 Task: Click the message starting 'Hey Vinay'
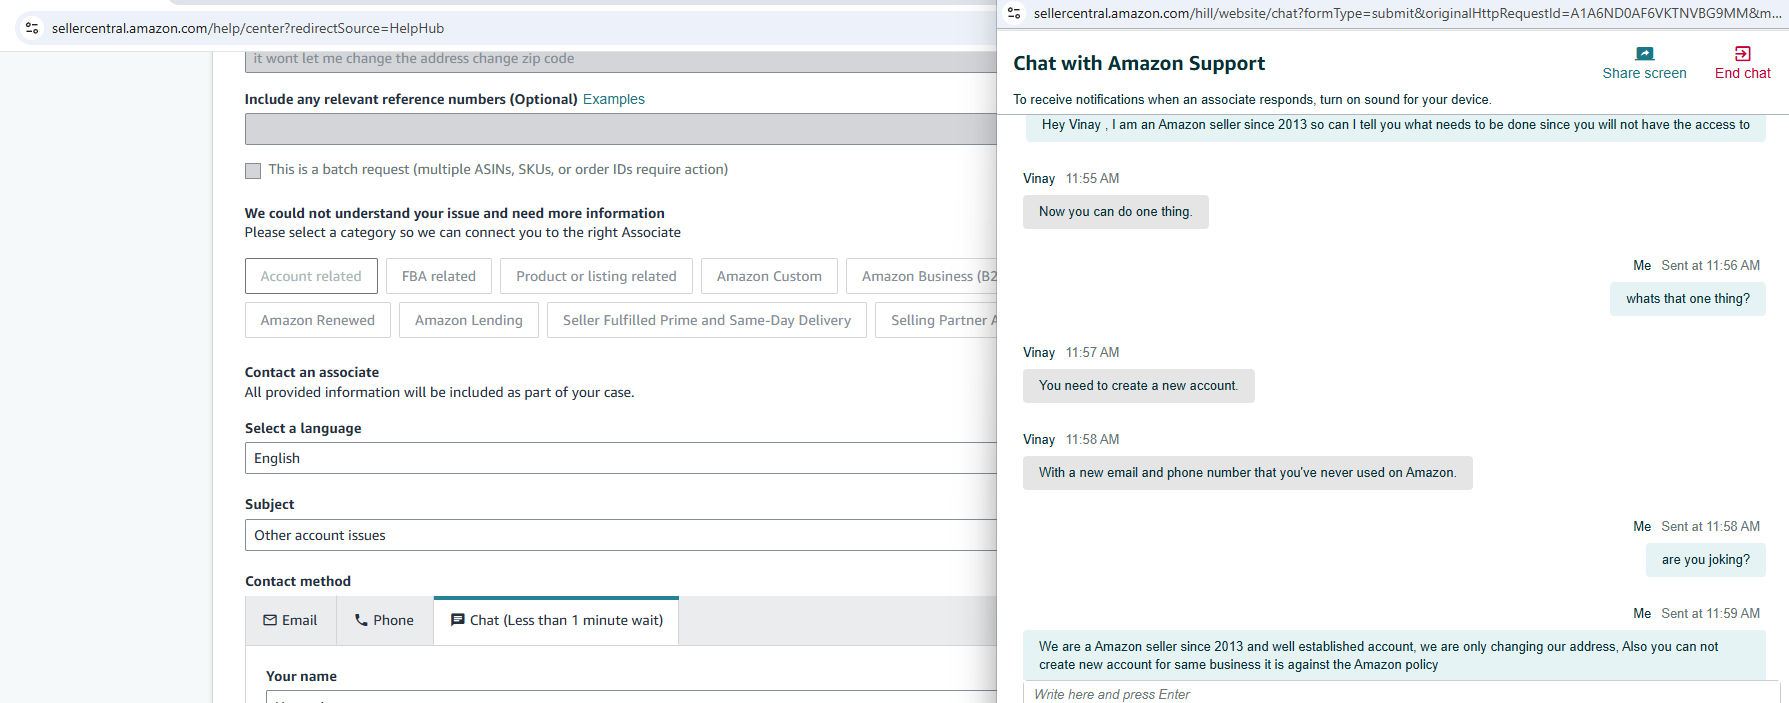point(1394,126)
